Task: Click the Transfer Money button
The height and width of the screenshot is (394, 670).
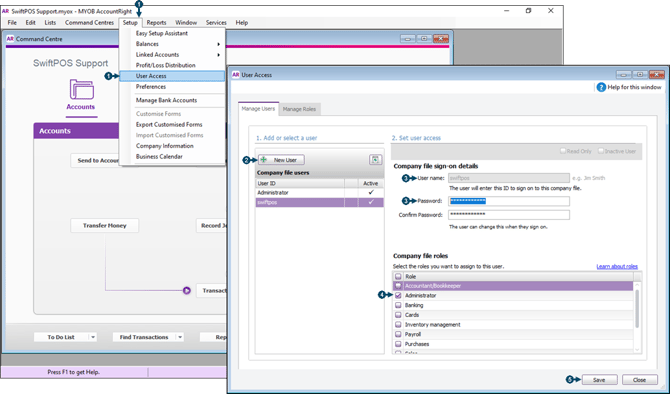Action: [x=105, y=226]
